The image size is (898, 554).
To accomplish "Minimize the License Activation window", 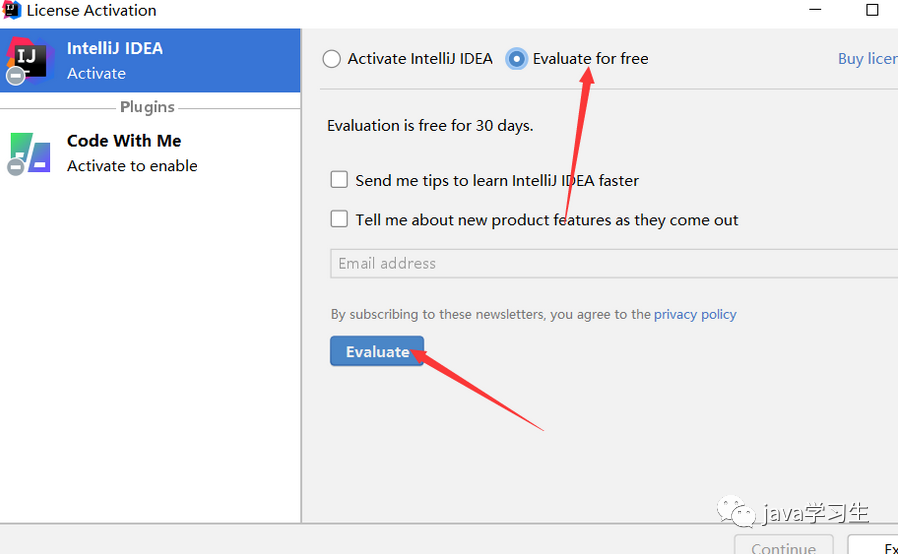I will (x=815, y=10).
